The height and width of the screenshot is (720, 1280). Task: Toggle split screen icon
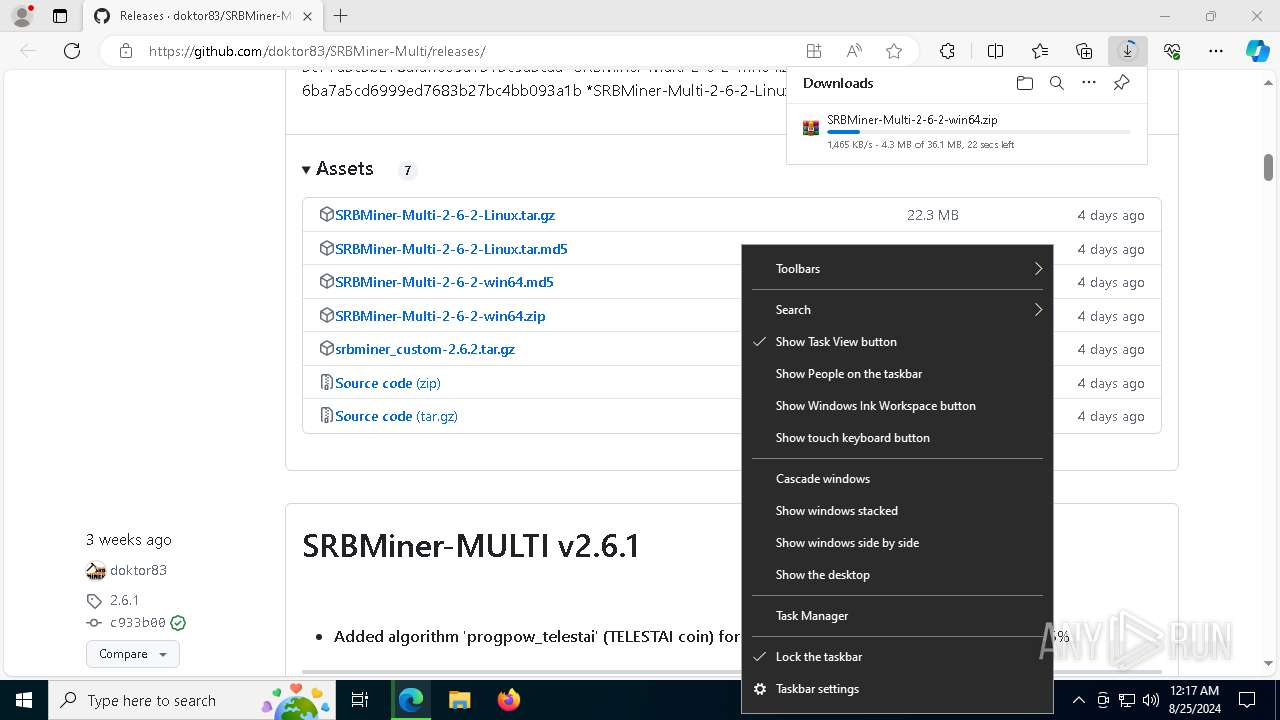pyautogui.click(x=995, y=51)
